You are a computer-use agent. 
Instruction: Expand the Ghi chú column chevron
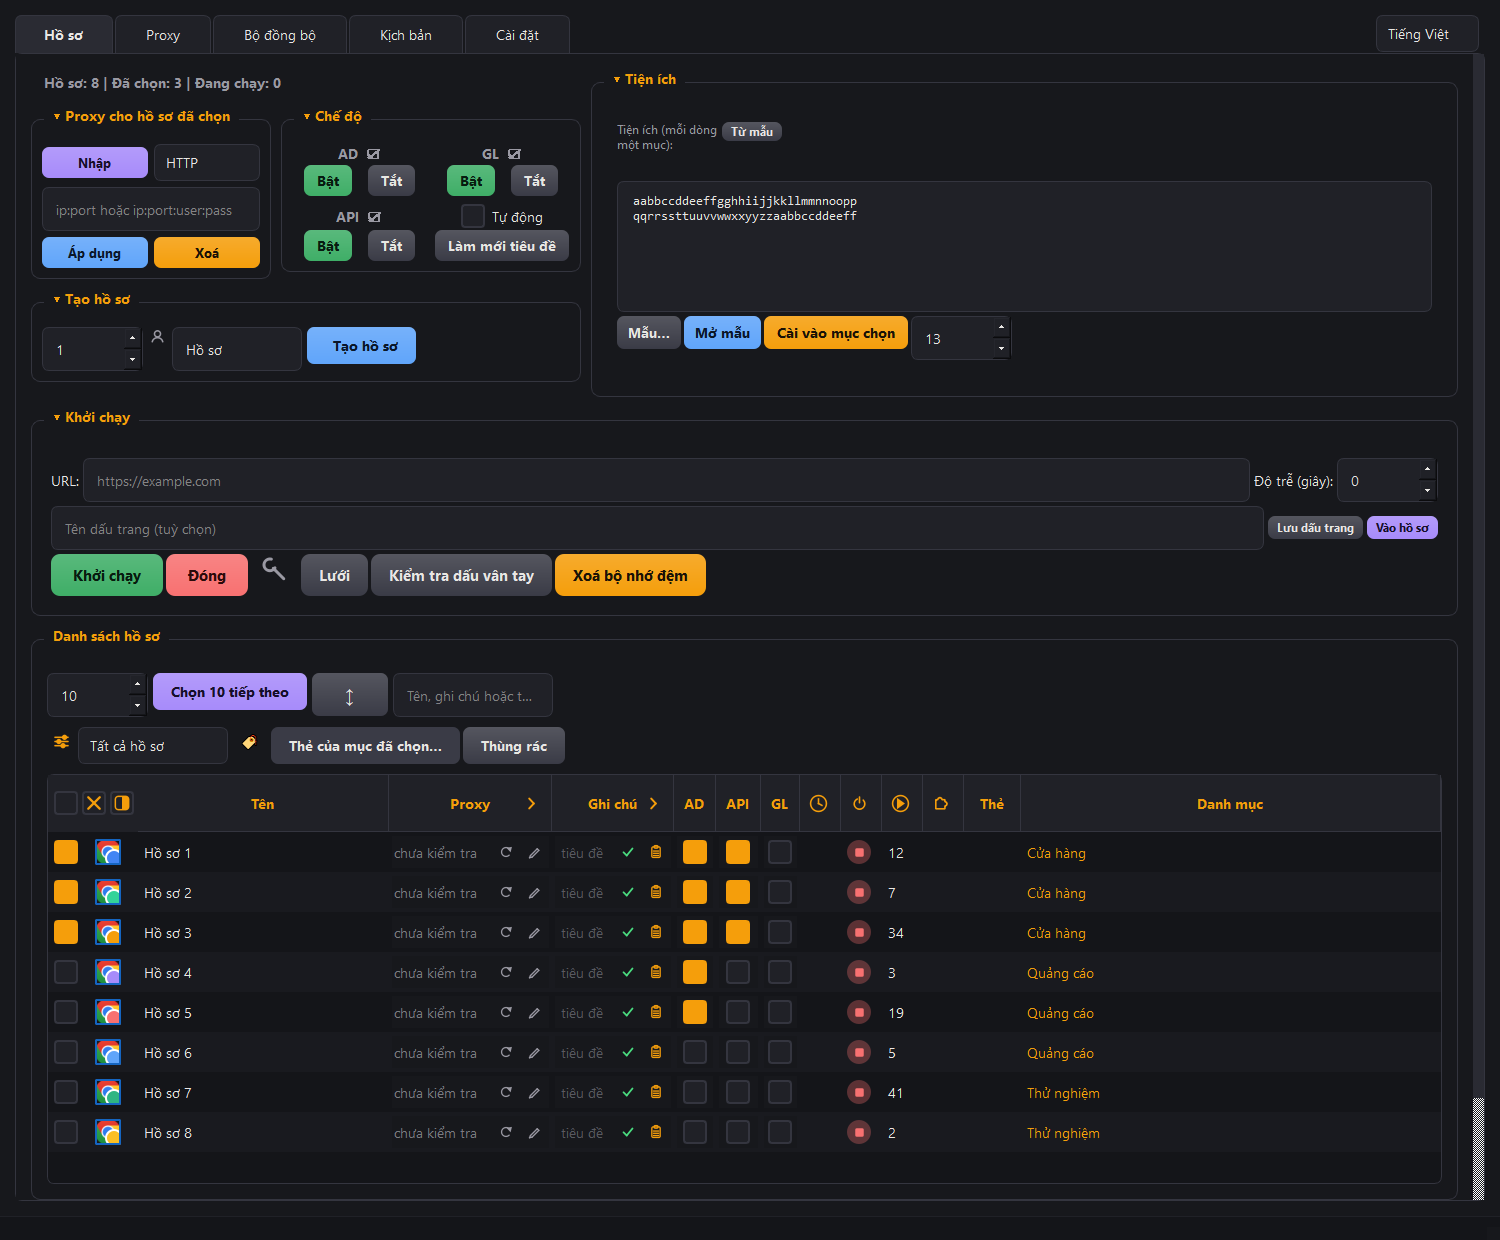coord(653,803)
